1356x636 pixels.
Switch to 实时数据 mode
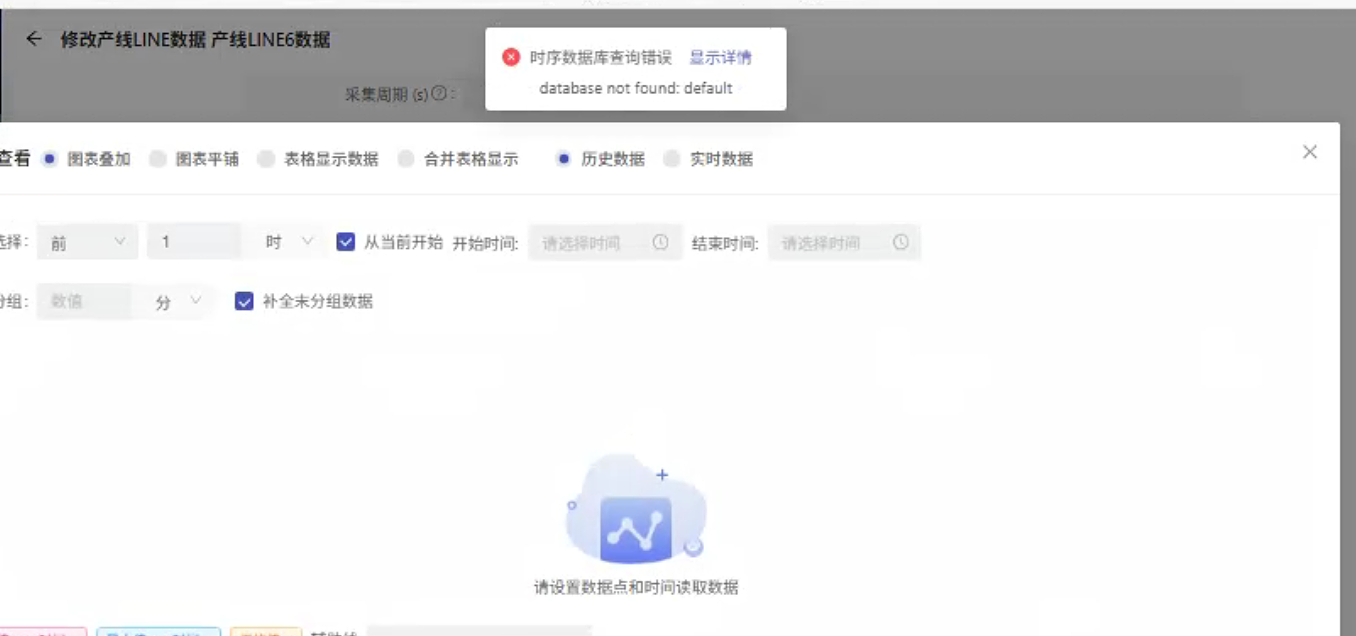[x=672, y=159]
